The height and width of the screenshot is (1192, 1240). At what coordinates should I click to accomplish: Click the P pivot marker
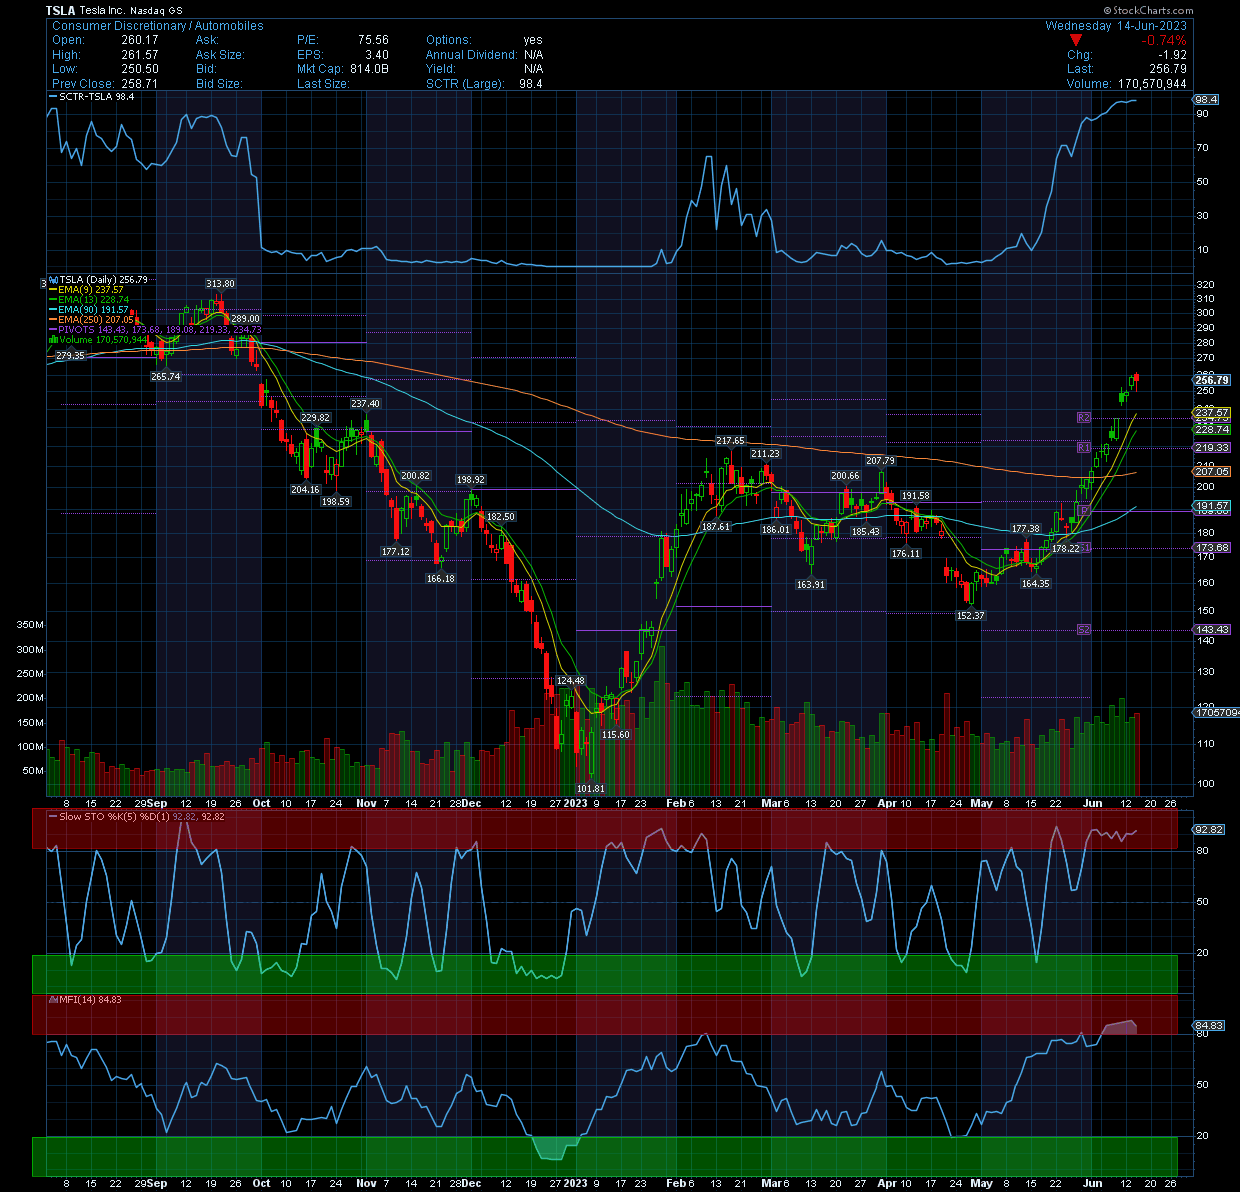pyautogui.click(x=1084, y=510)
